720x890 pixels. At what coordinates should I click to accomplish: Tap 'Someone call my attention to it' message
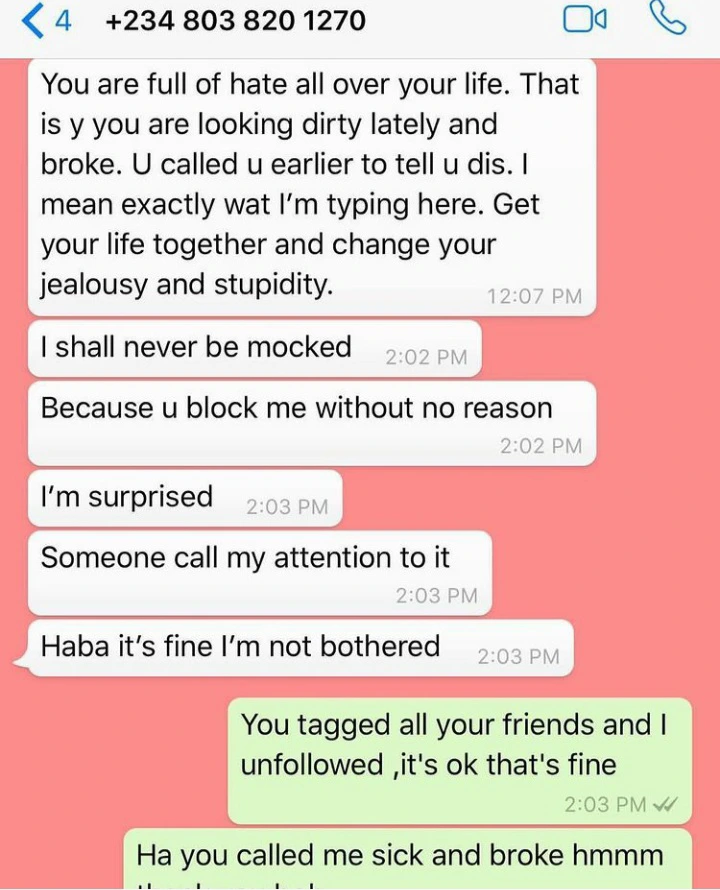tap(259, 573)
